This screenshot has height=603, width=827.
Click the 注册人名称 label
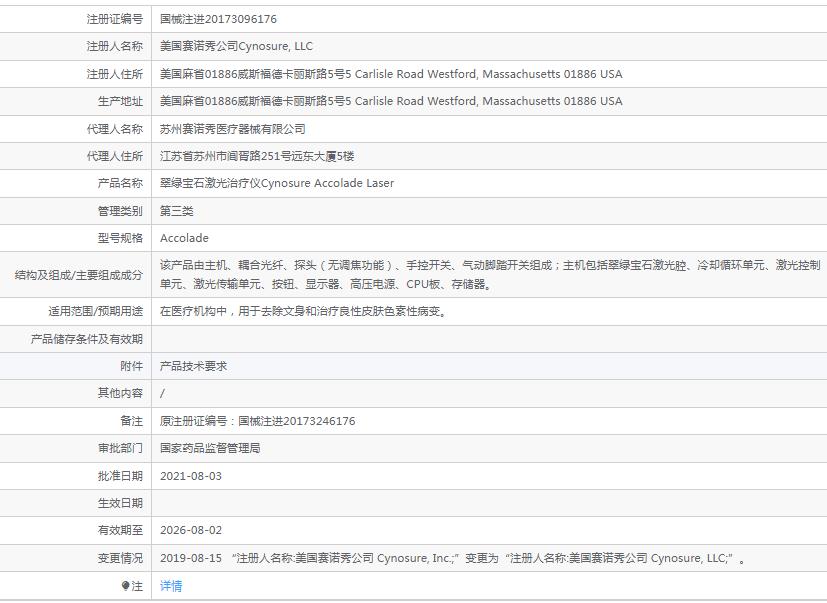[114, 46]
